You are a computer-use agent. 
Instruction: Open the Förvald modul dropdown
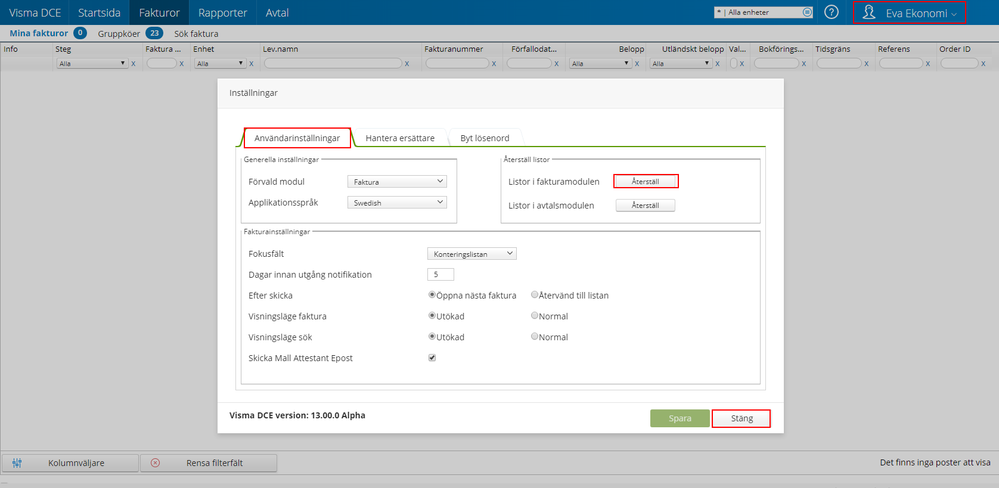397,182
